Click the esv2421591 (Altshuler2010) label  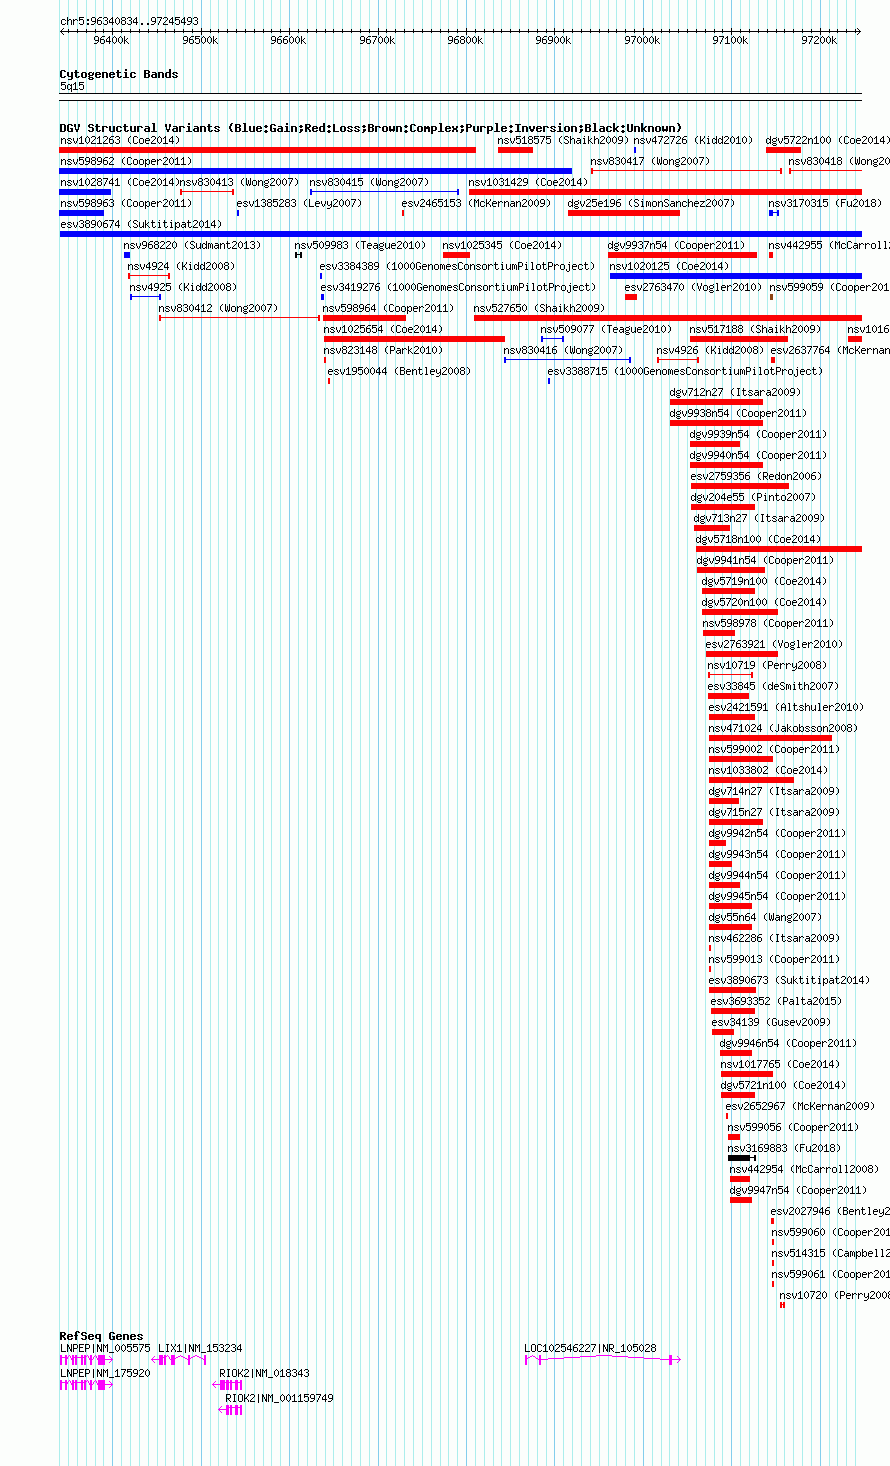786,708
